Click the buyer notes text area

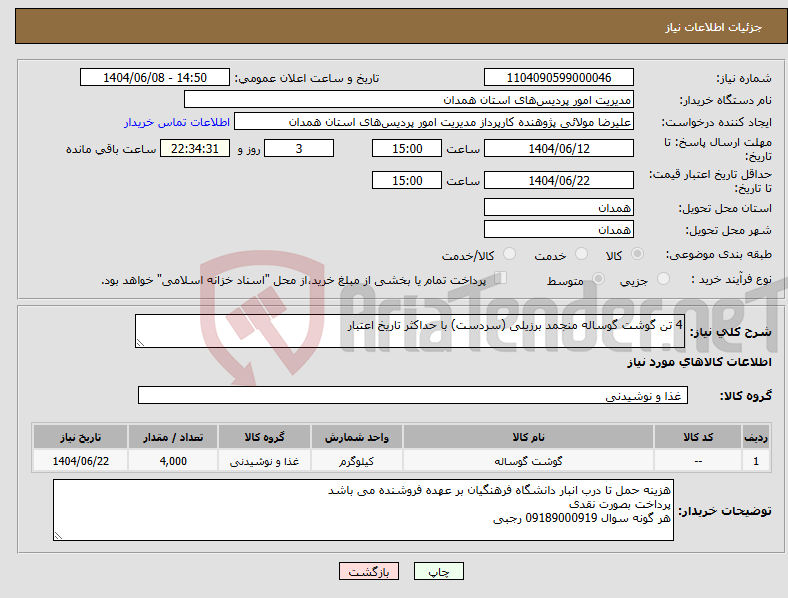click(x=363, y=510)
